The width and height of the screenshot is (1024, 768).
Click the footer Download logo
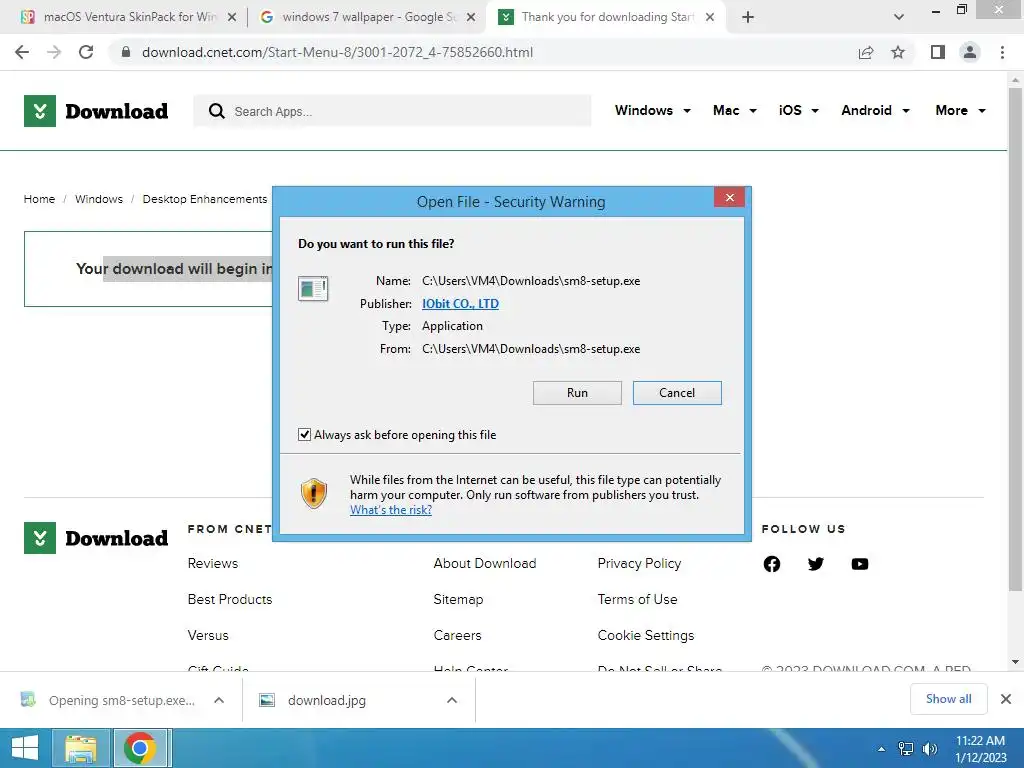pyautogui.click(x=96, y=538)
